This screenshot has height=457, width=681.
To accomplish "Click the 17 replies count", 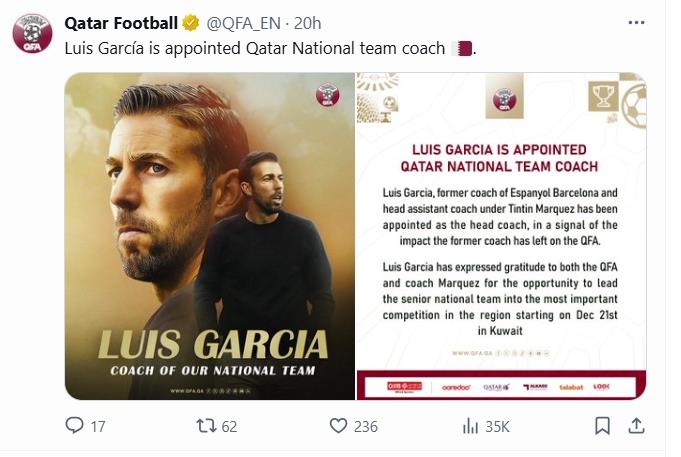I will click(98, 427).
